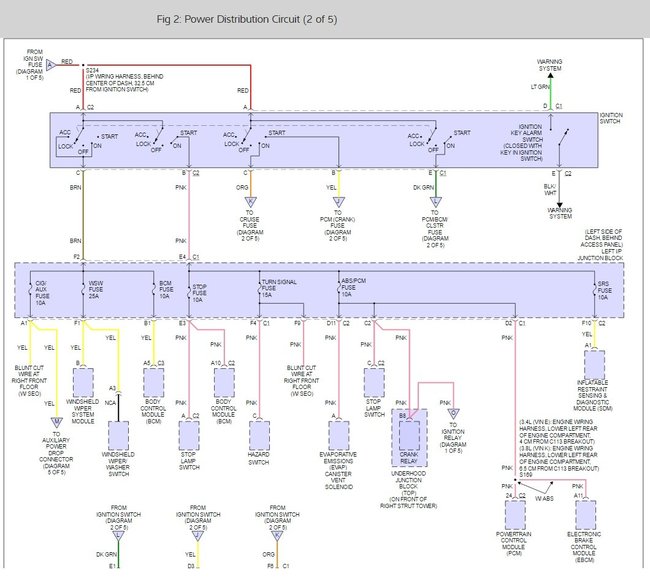This screenshot has height=578, width=650.
Task: Select the S234 splice label
Action: coord(92,70)
